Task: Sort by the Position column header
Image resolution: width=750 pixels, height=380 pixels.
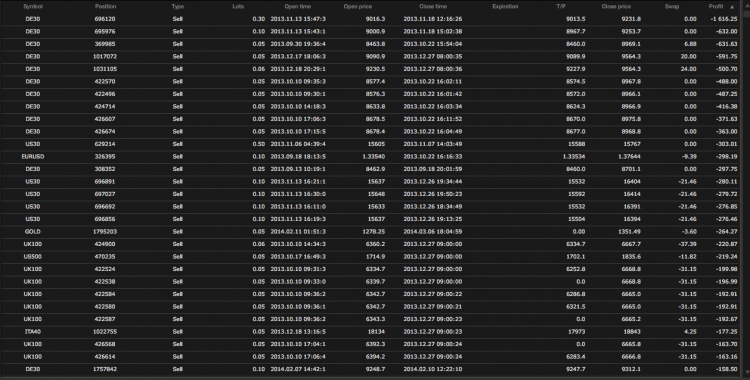Action: 105,7
